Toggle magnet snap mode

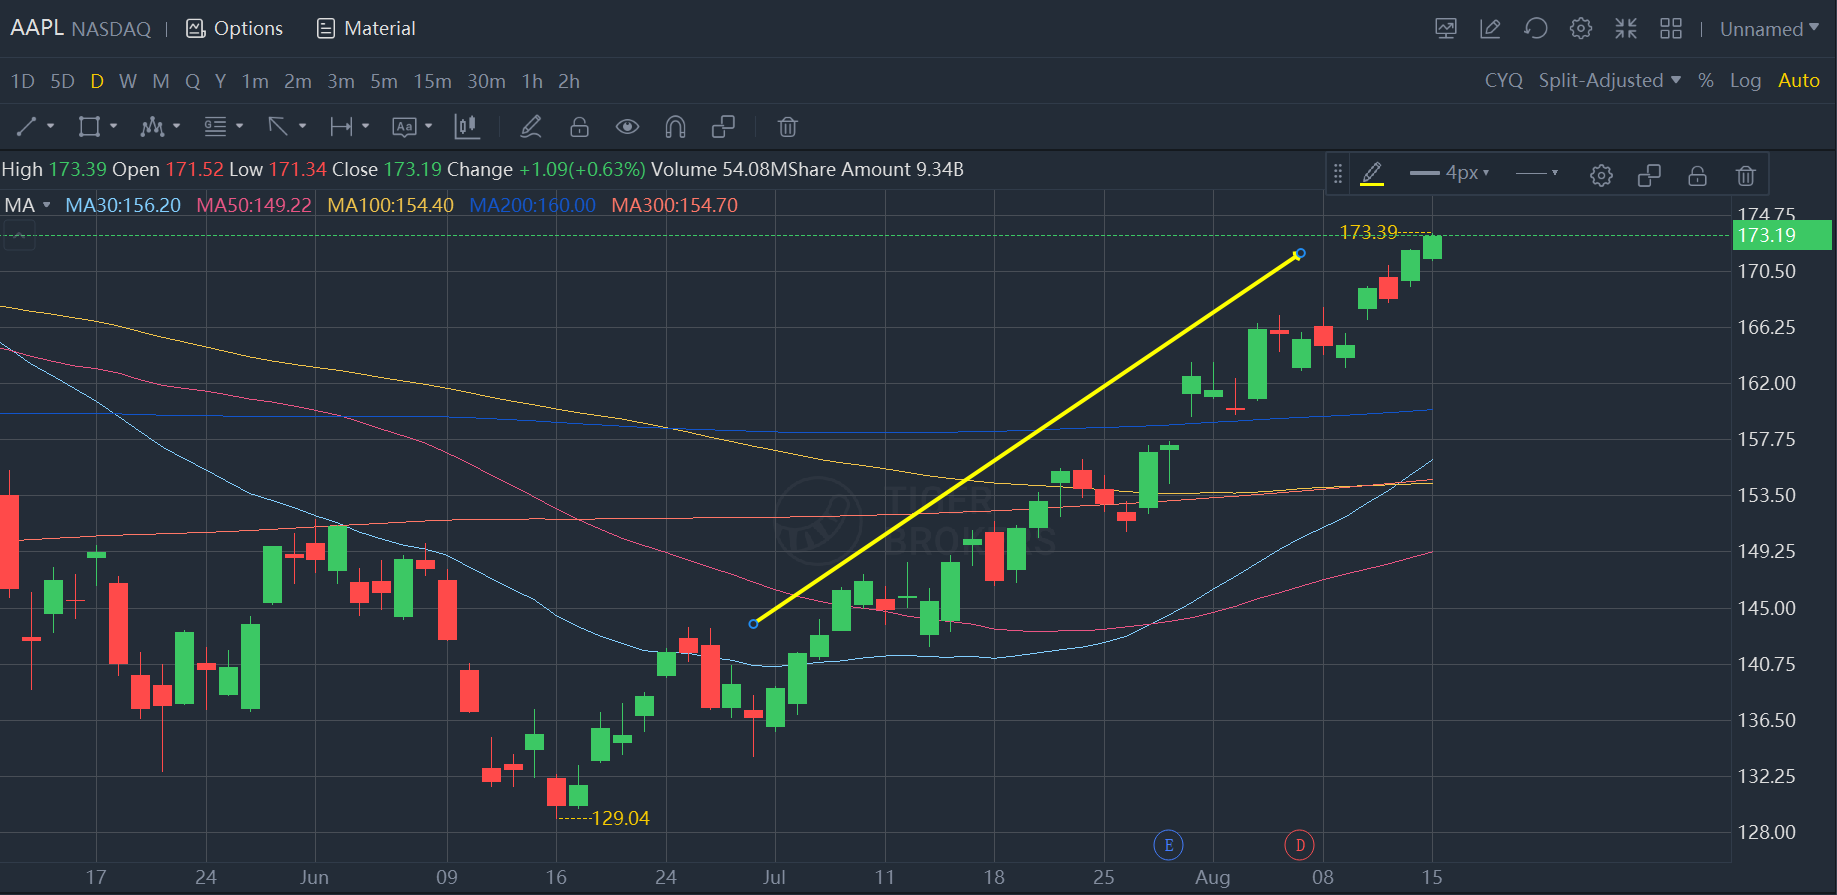[x=675, y=127]
